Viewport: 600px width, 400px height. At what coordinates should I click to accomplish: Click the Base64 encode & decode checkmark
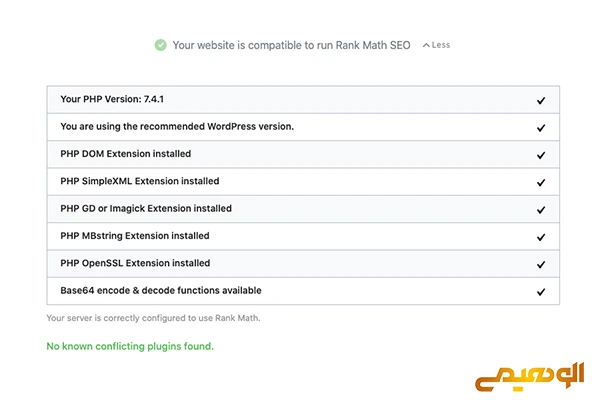541,292
